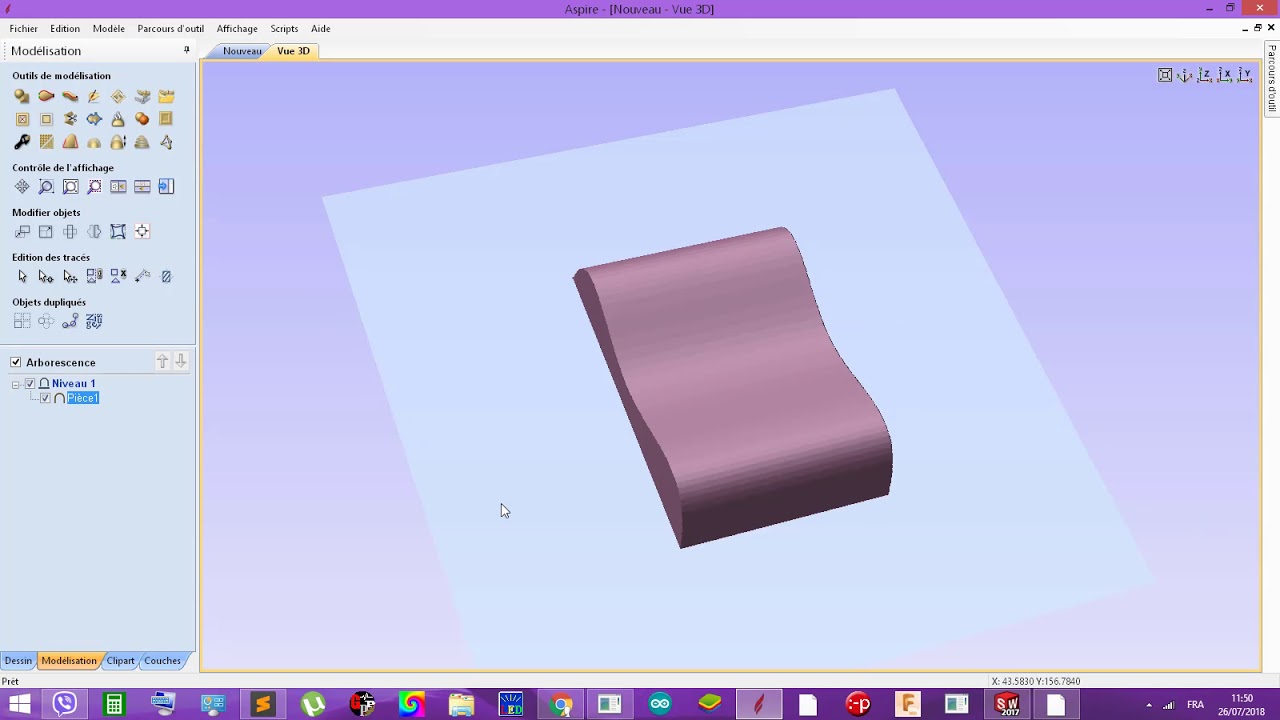Click the FRA language indicator

pyautogui.click(x=1195, y=705)
